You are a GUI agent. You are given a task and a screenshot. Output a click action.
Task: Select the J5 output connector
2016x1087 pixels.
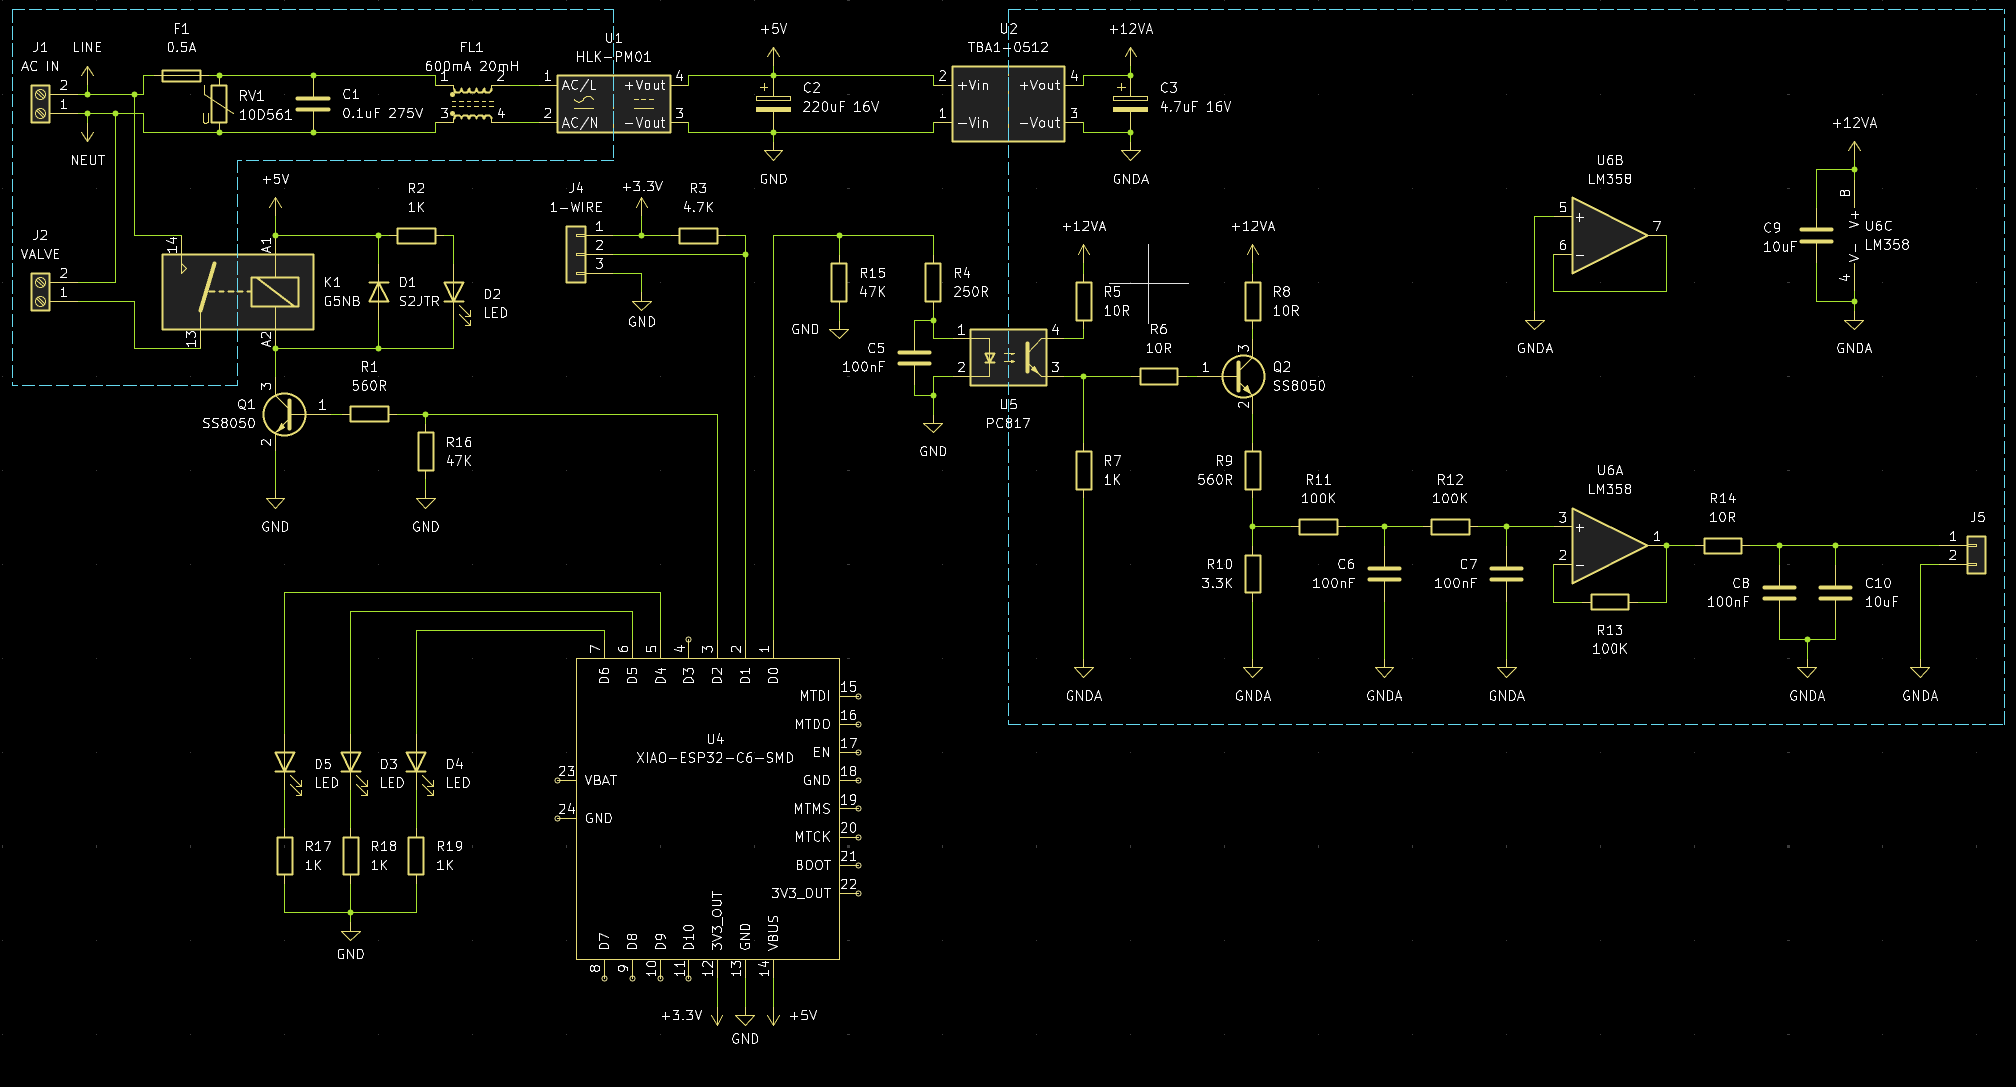[1976, 555]
